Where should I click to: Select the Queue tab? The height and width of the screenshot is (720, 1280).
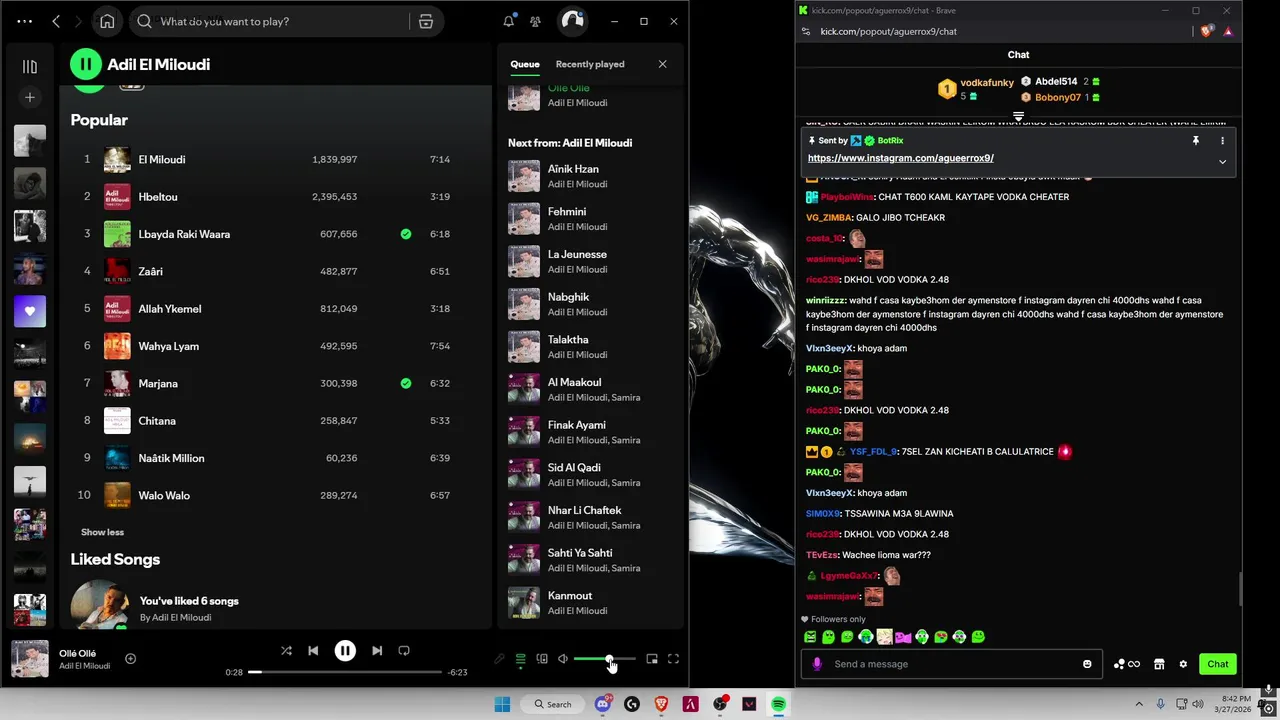tap(525, 64)
